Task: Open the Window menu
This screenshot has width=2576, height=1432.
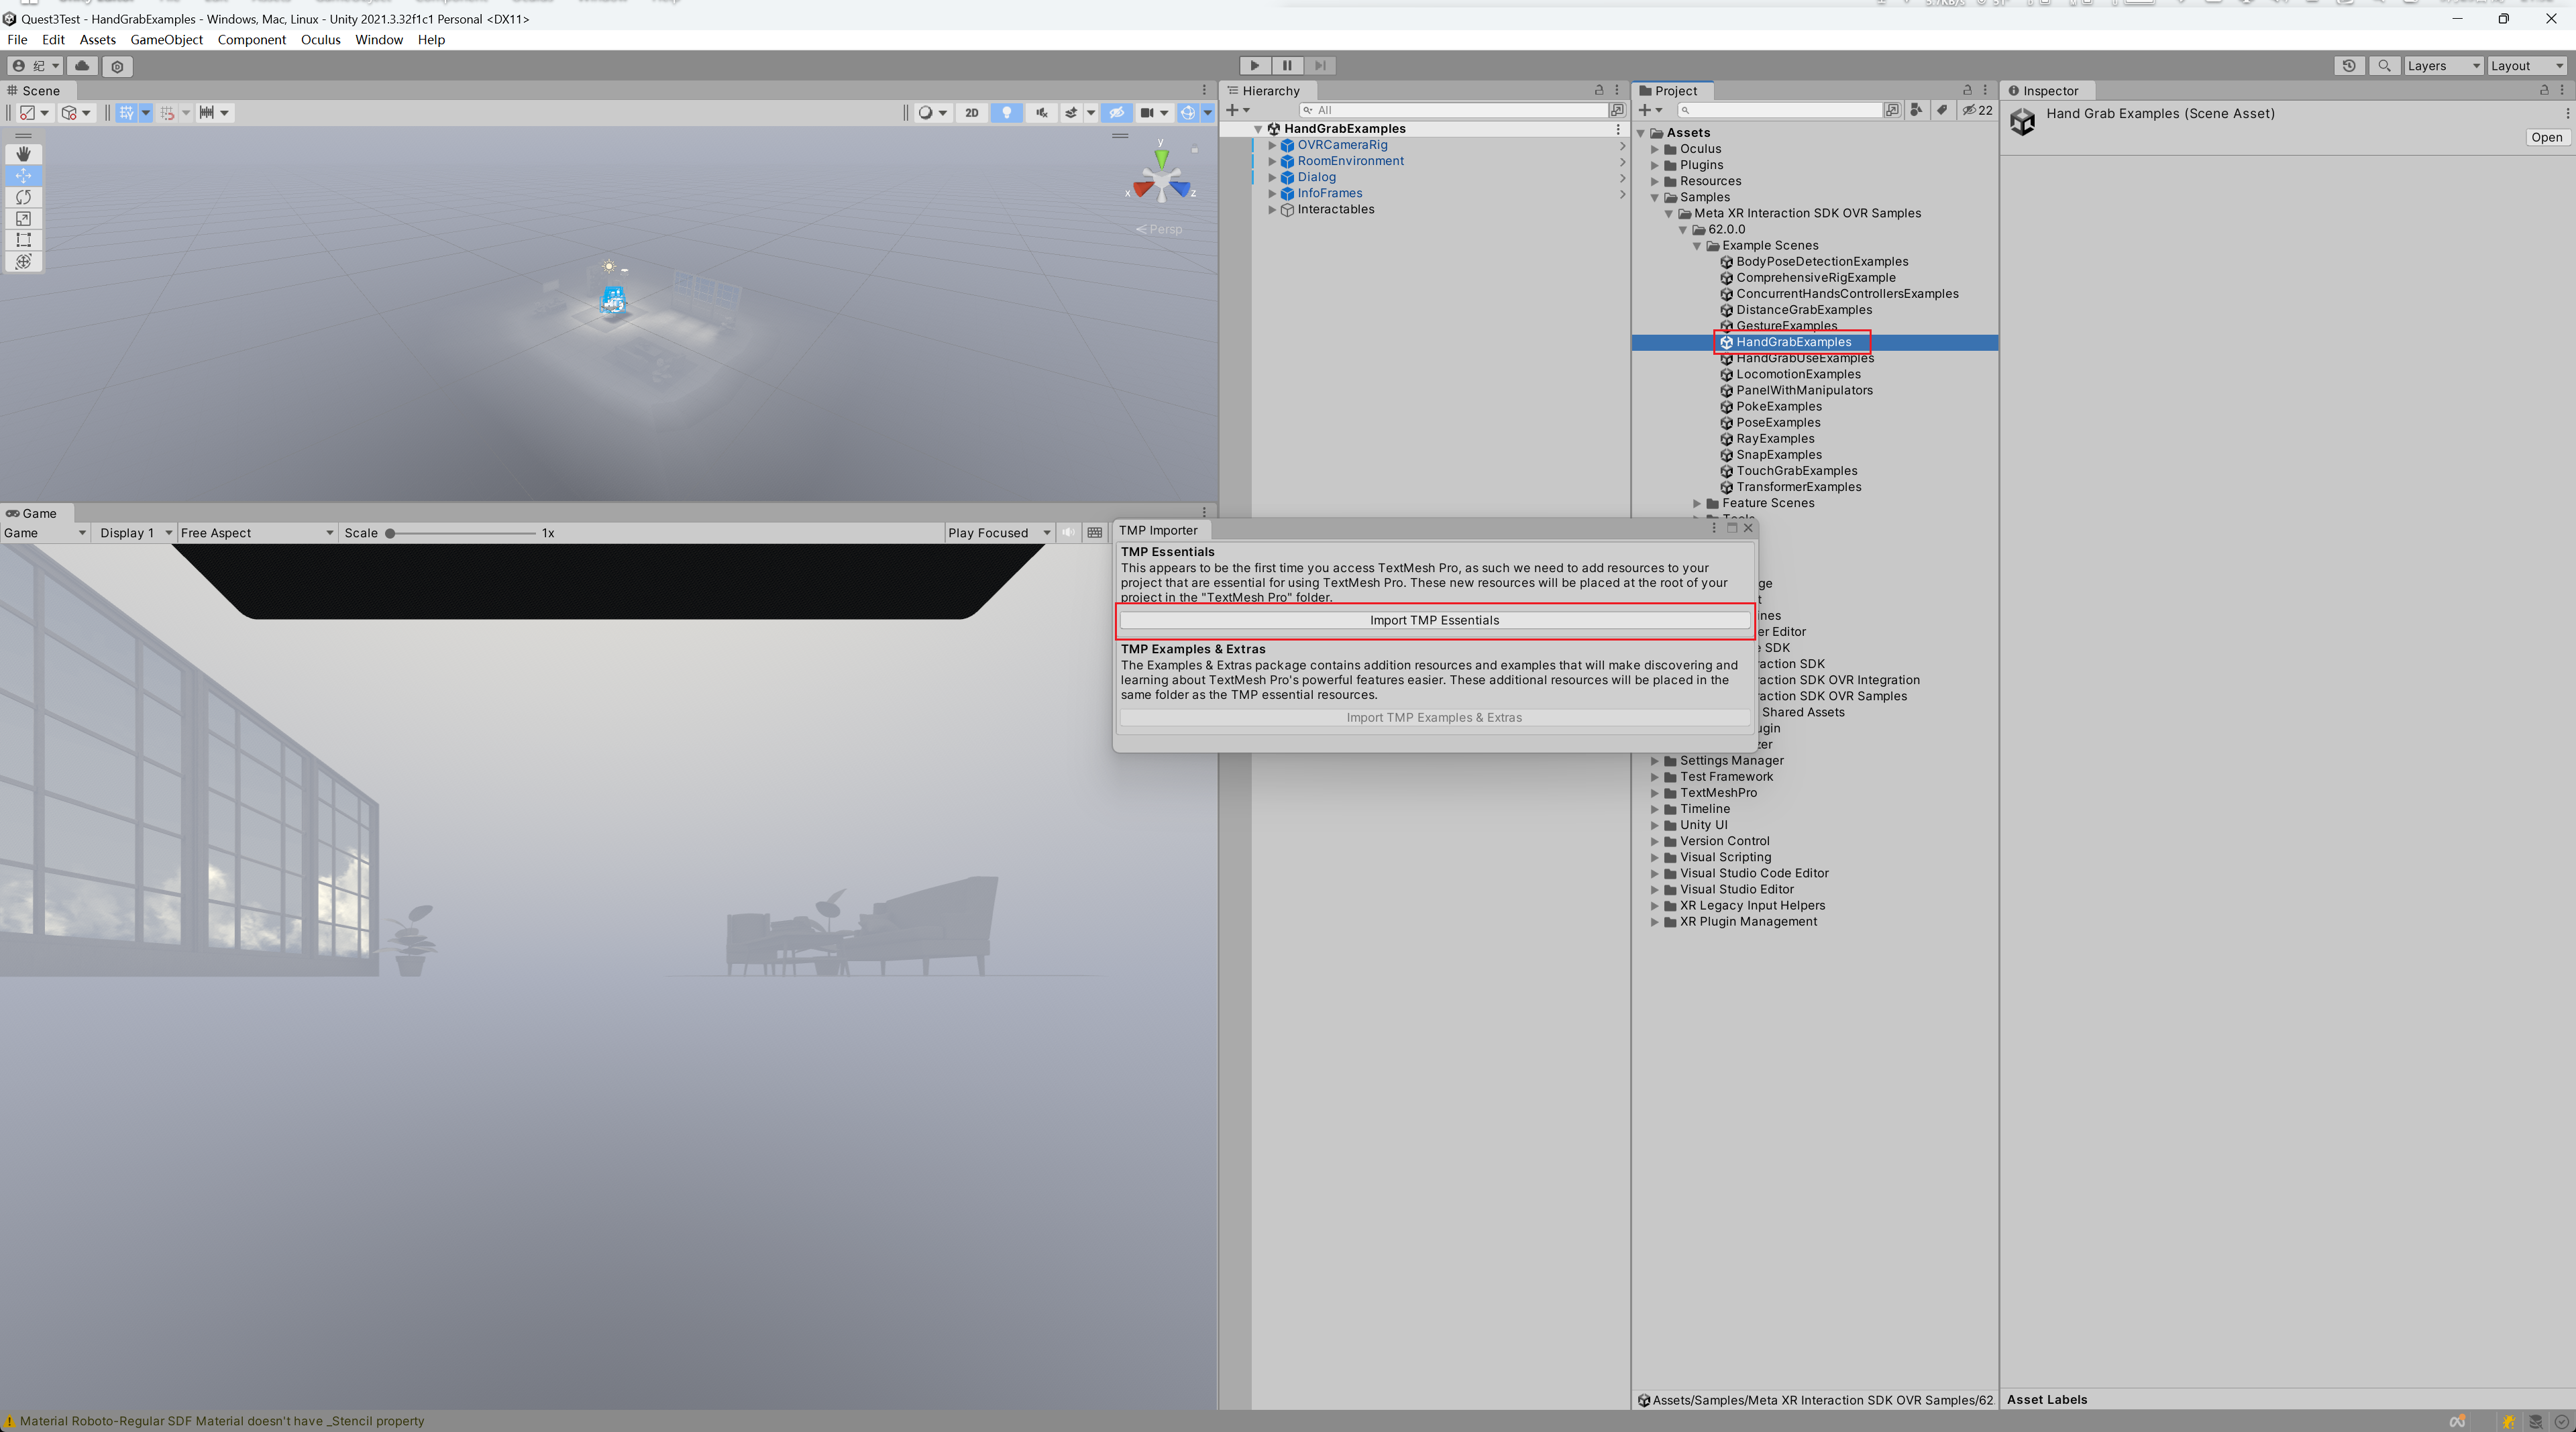Action: pyautogui.click(x=379, y=40)
